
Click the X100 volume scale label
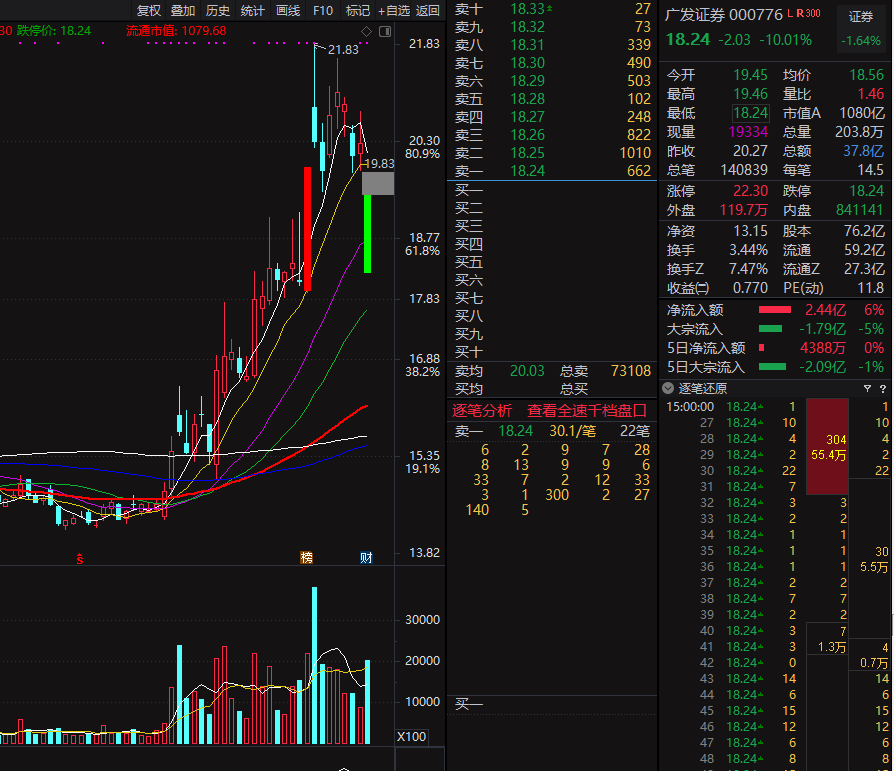411,736
